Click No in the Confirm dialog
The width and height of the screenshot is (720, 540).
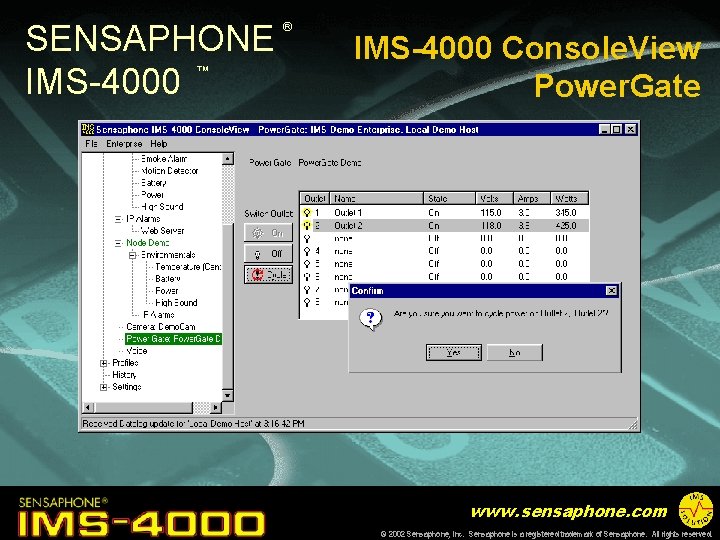click(515, 353)
